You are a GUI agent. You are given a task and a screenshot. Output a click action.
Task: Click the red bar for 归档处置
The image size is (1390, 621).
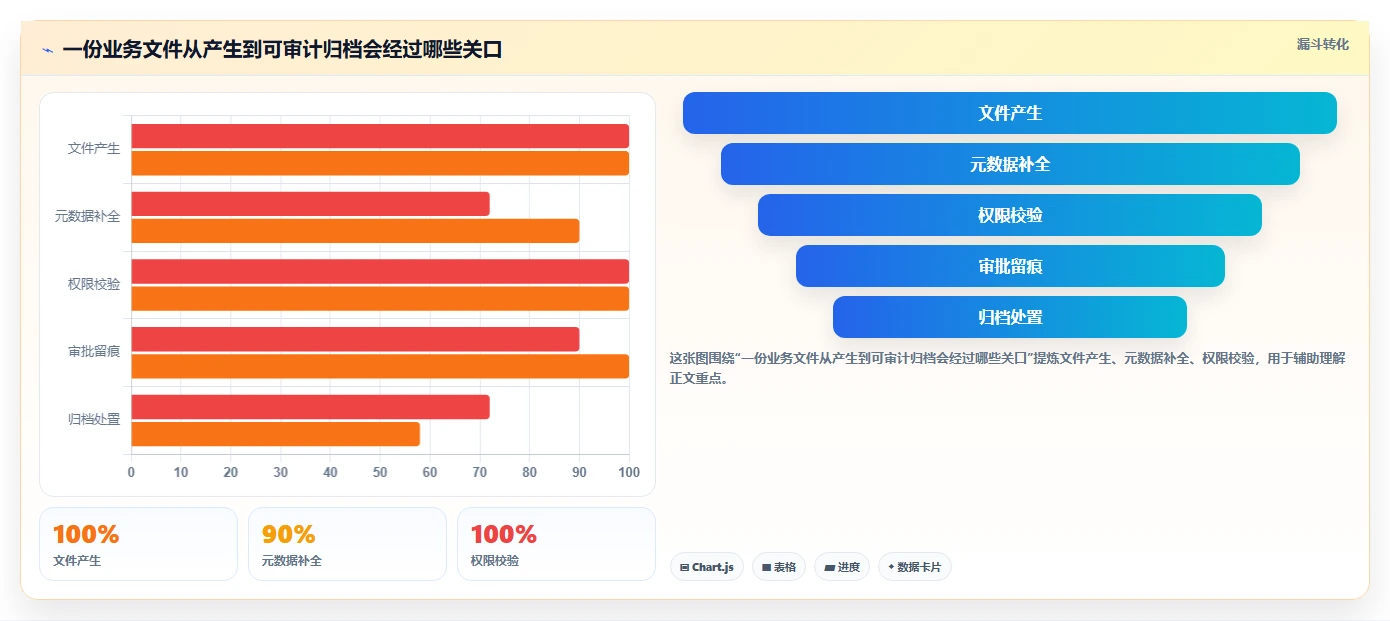click(310, 407)
